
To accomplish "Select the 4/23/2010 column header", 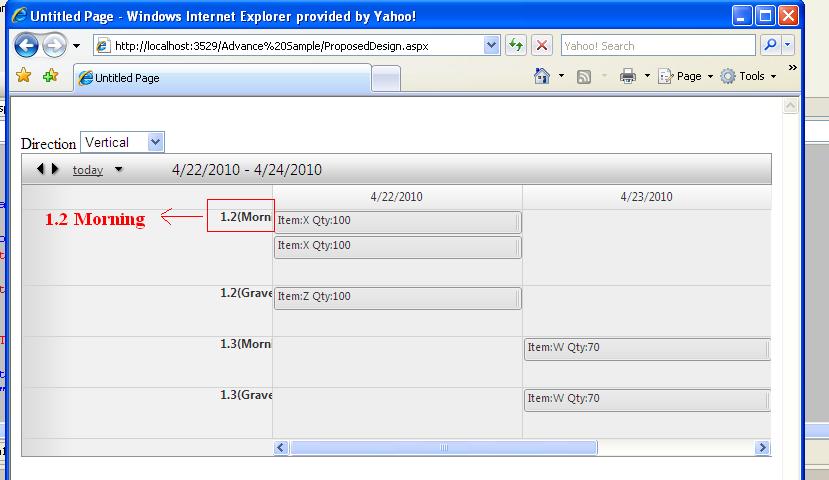I will pyautogui.click(x=646, y=197).
